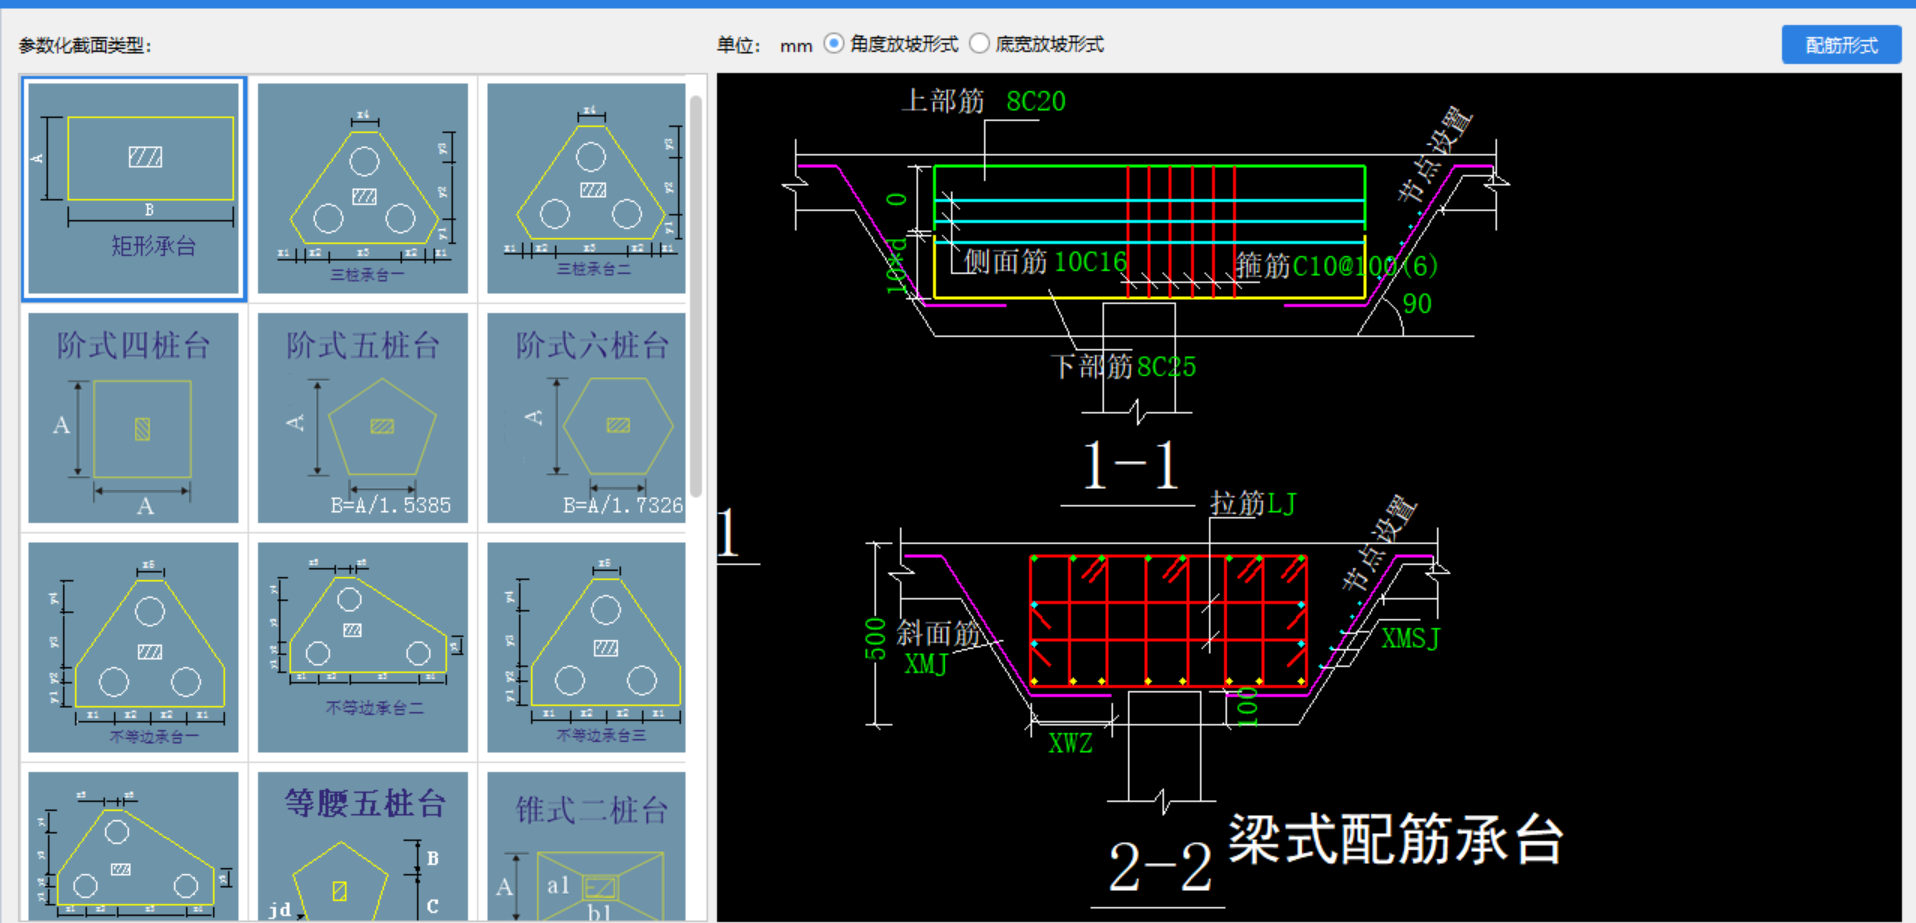Select the 锥式二桩台 thumbnail
The width and height of the screenshot is (1916, 923).
pos(587,846)
